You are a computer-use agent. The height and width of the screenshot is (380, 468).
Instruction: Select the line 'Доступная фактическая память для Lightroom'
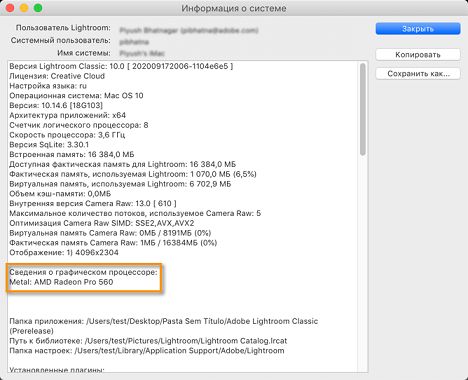[x=122, y=164]
